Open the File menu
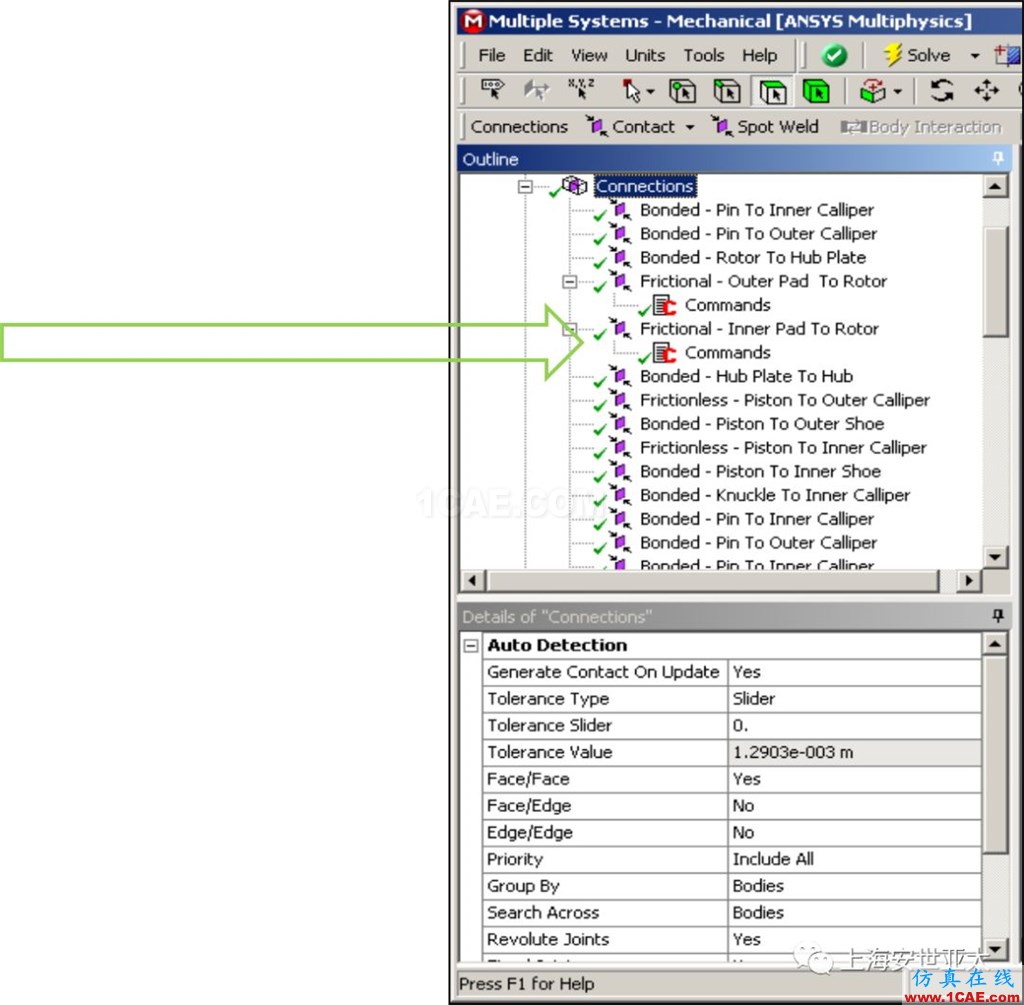Image resolution: width=1024 pixels, height=1005 pixels. pyautogui.click(x=492, y=56)
